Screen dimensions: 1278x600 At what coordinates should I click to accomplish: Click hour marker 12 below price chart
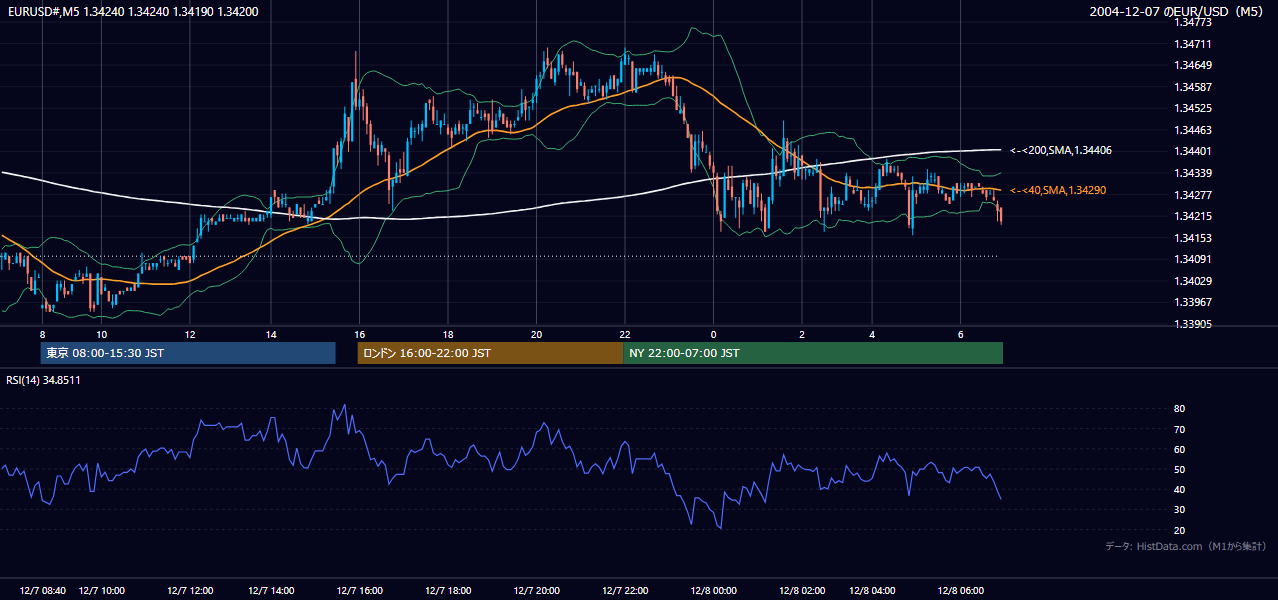point(190,334)
